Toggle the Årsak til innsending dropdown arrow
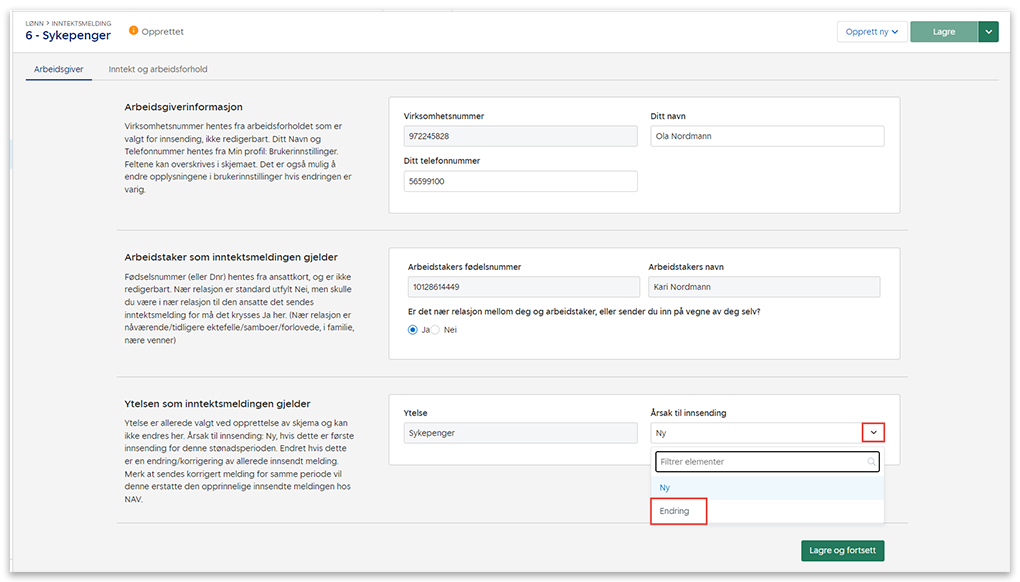The image size is (1020, 582). [x=872, y=433]
